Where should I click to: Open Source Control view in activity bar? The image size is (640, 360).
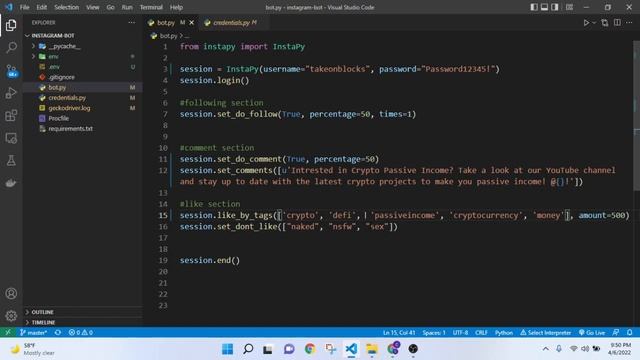tap(11, 71)
